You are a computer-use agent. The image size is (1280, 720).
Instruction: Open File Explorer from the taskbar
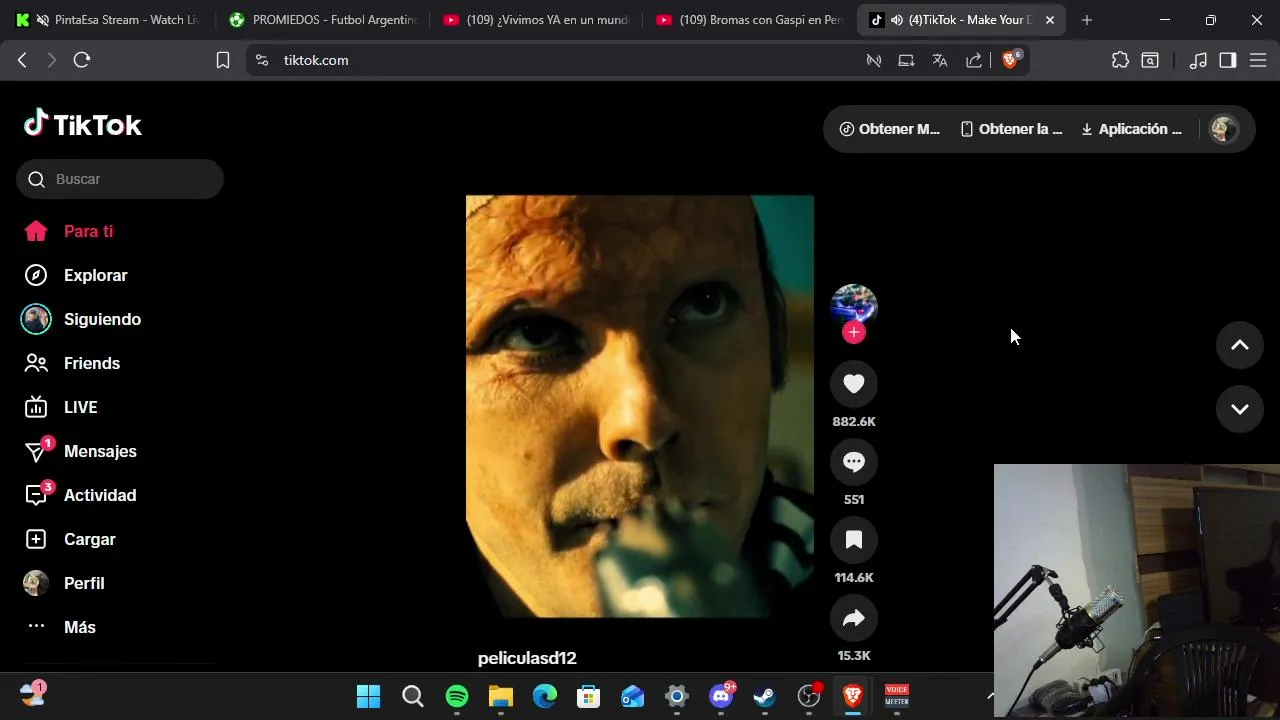click(x=501, y=696)
